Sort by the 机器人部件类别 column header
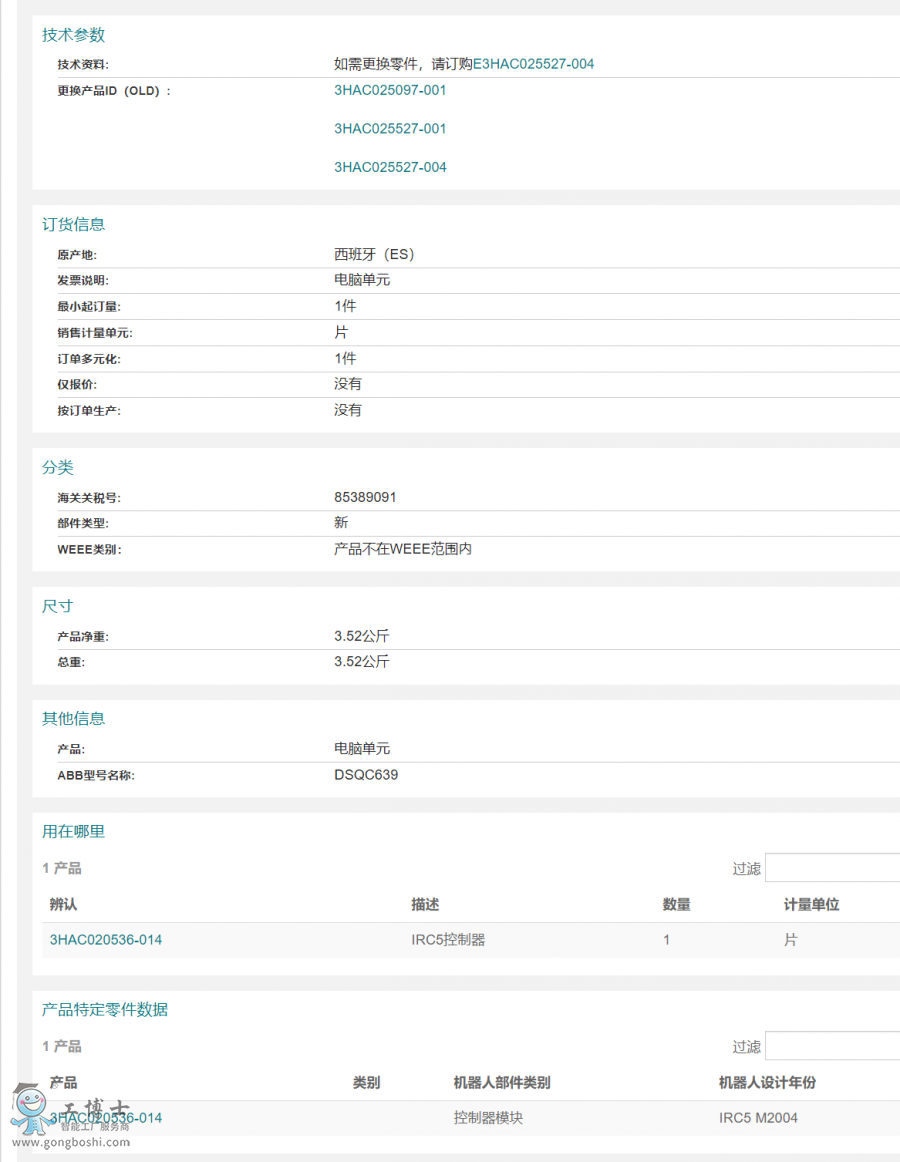This screenshot has height=1162, width=900. [502, 1083]
